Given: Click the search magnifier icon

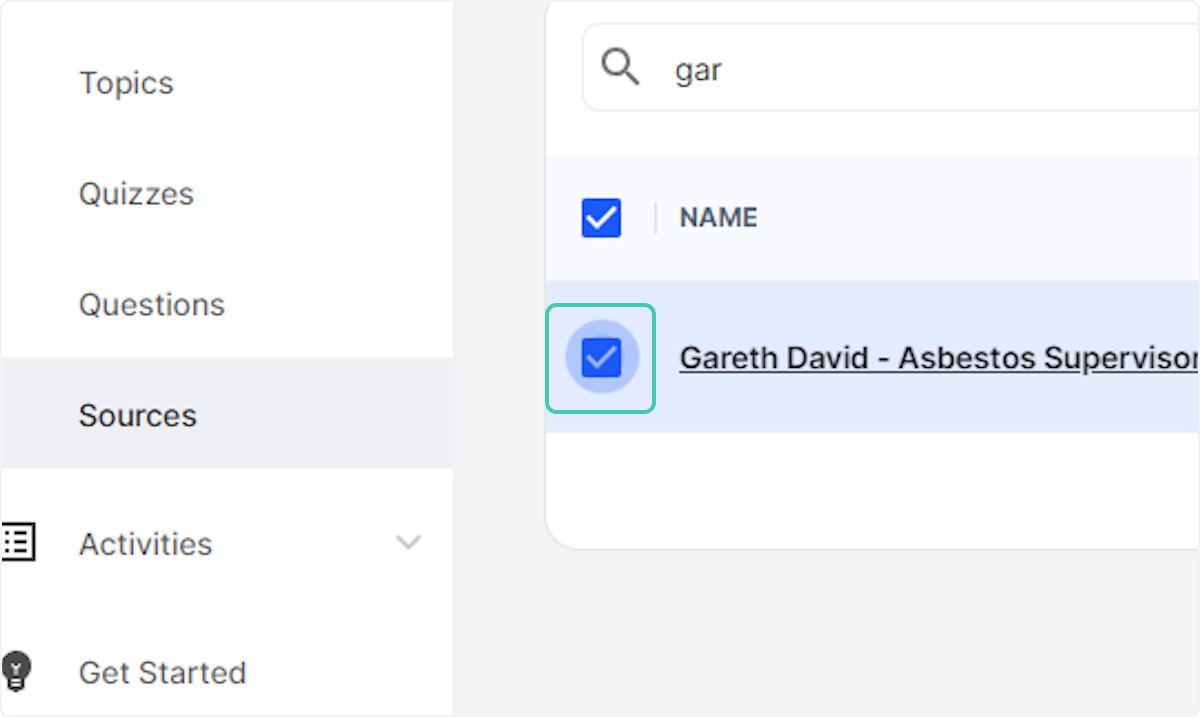Looking at the screenshot, I should click(x=620, y=67).
